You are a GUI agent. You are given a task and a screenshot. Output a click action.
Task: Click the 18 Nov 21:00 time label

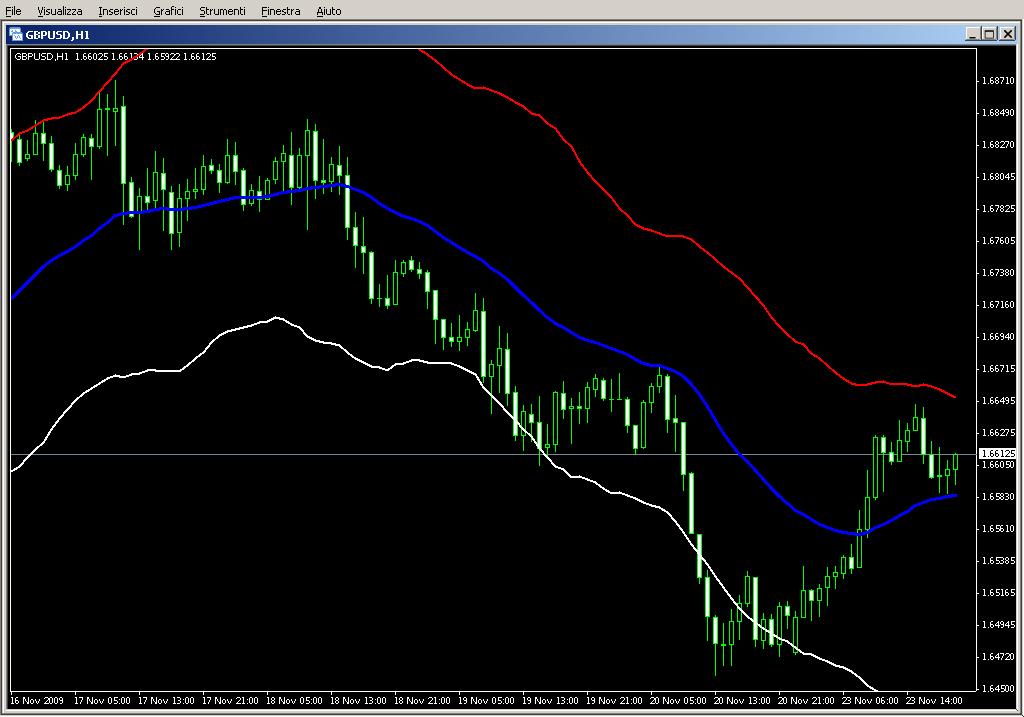(422, 701)
